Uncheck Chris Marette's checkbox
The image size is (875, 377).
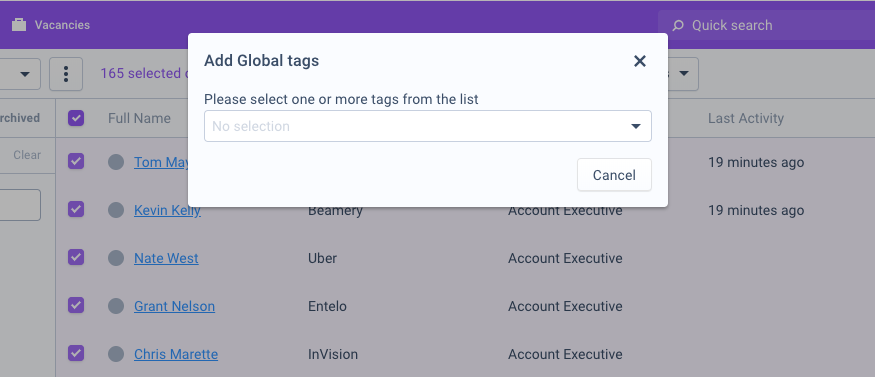76,353
